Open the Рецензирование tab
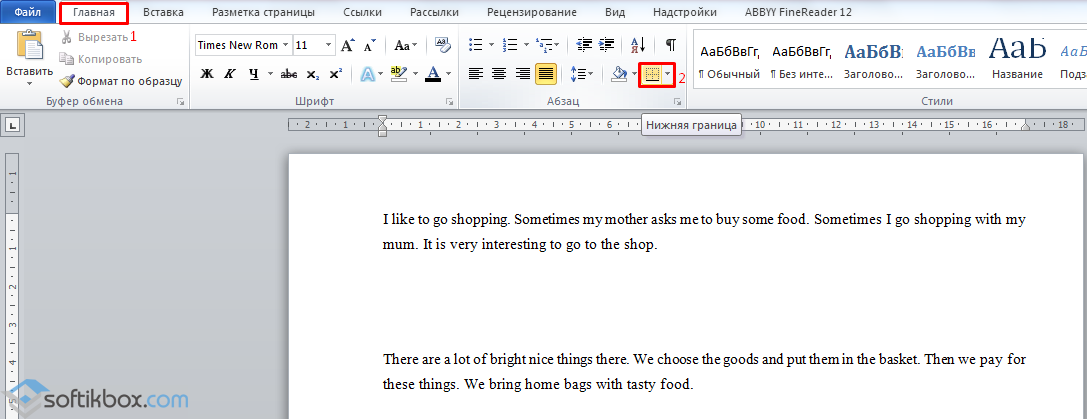Viewport: 1087px width, 419px height. click(x=531, y=13)
